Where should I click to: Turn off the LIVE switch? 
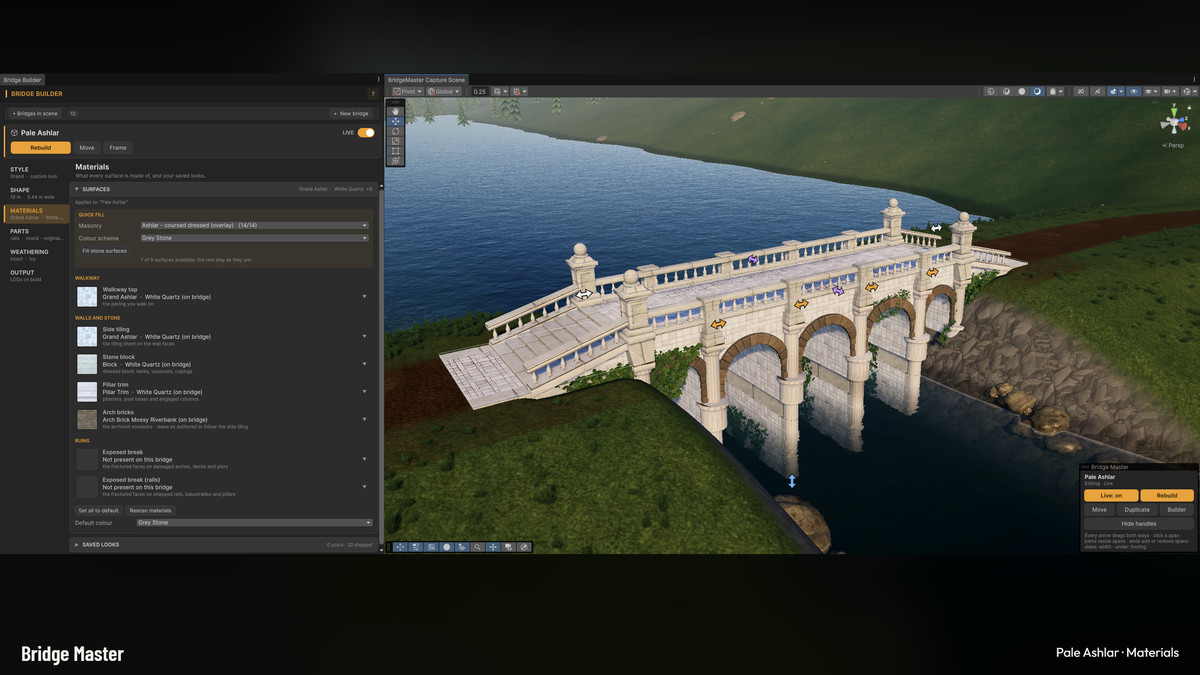(366, 132)
